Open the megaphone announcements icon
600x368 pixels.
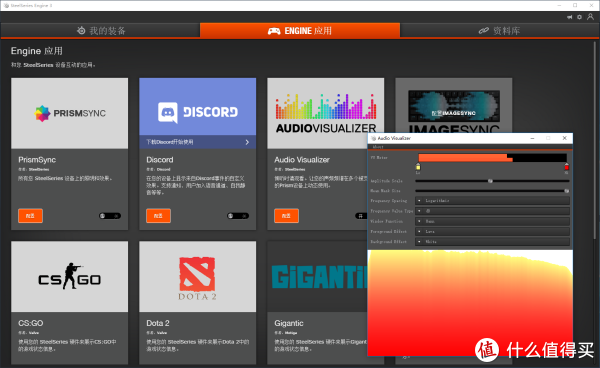click(569, 17)
